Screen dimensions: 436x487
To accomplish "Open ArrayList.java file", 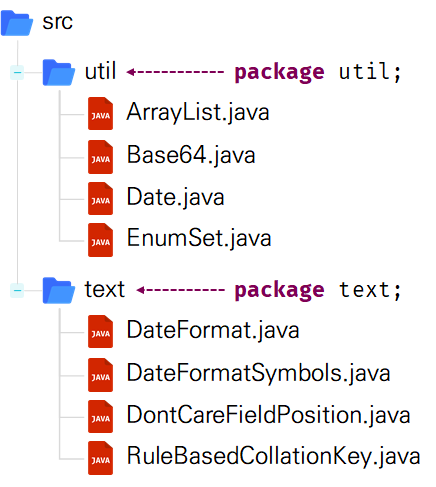I will pos(198,113).
